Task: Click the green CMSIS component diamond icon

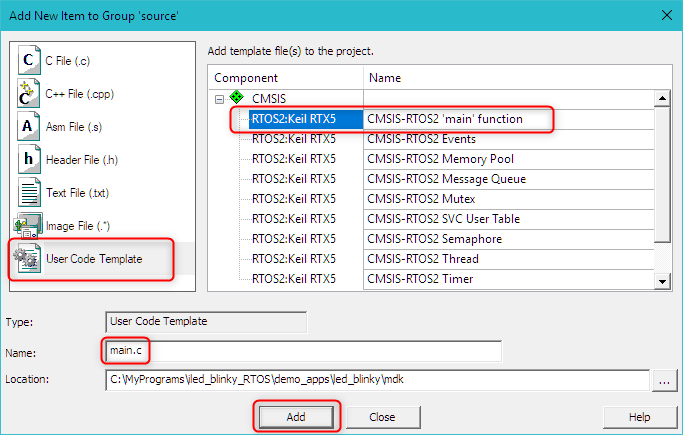Action: click(x=237, y=97)
